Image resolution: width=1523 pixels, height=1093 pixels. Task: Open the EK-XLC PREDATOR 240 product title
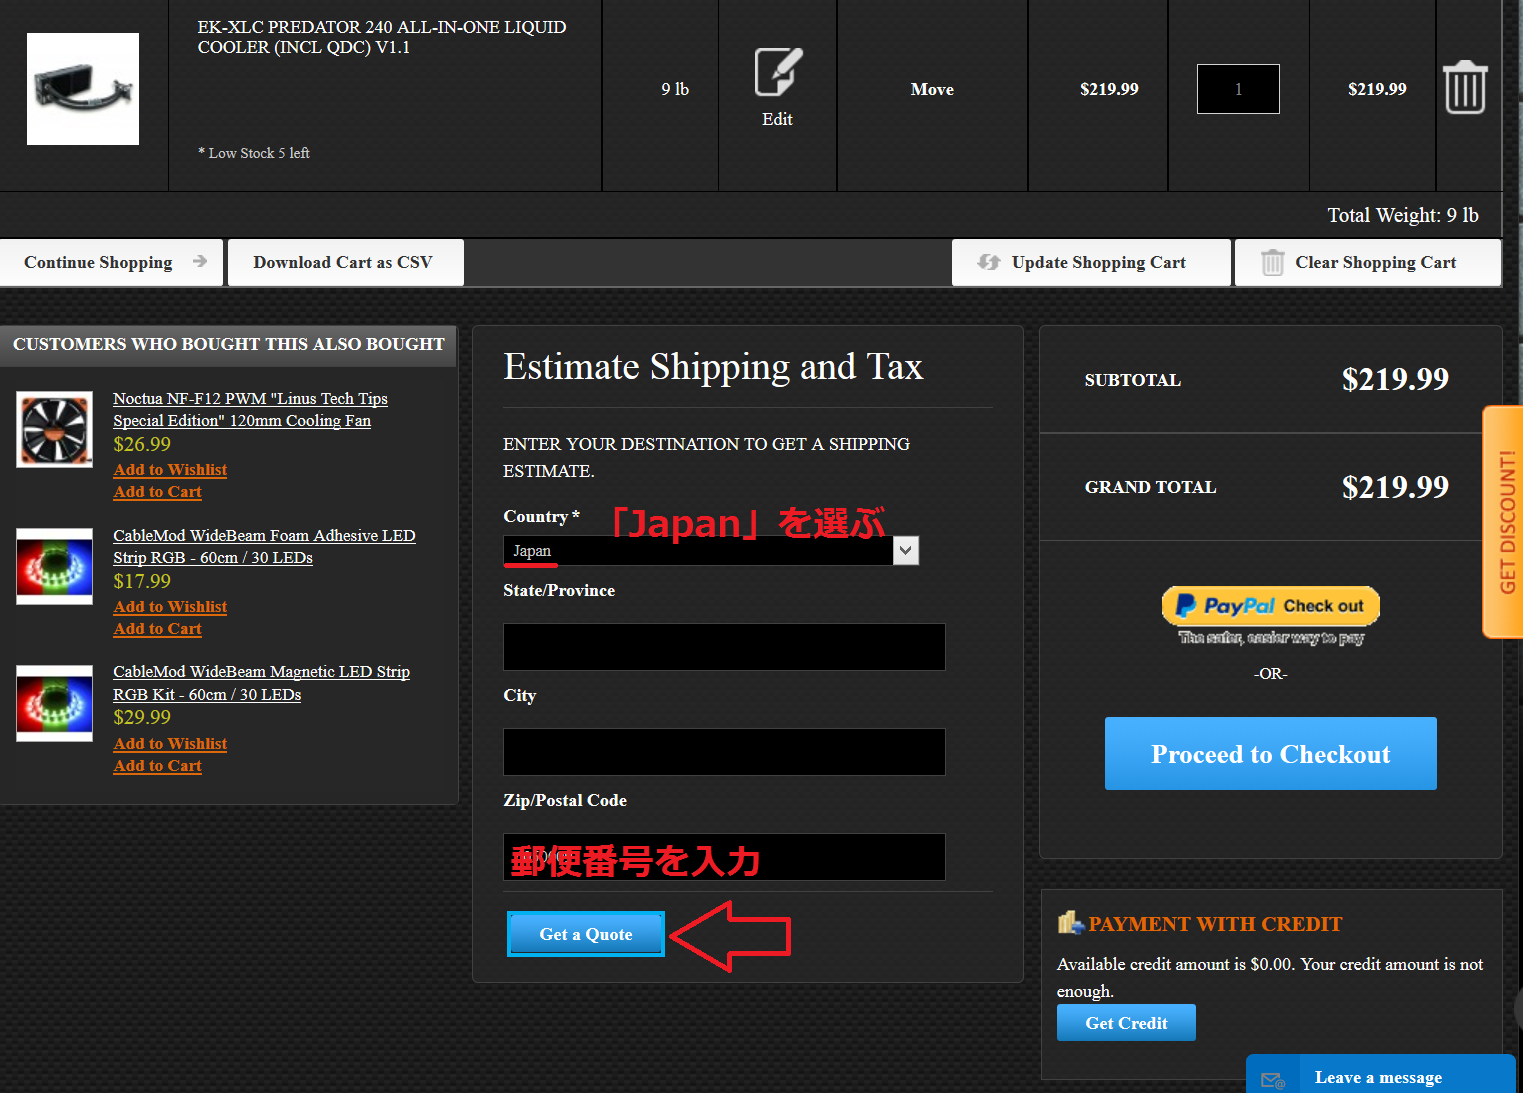click(382, 37)
